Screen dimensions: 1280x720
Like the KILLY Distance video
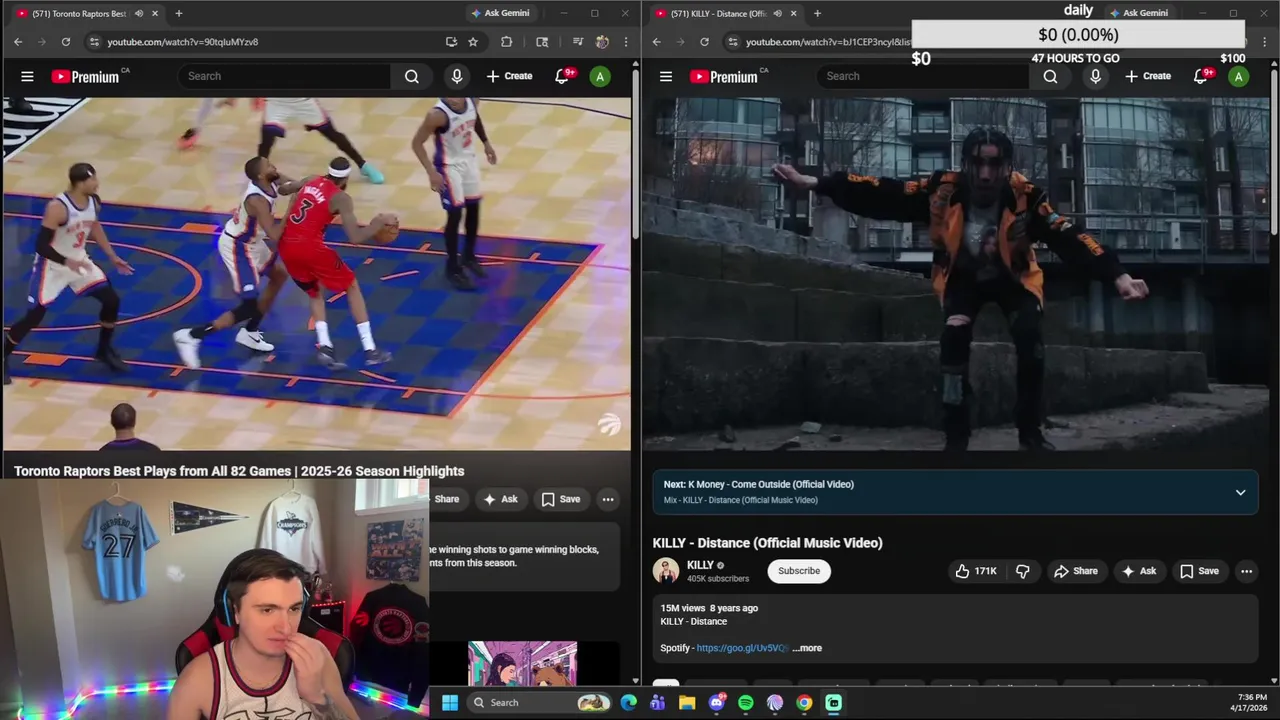pyautogui.click(x=975, y=571)
